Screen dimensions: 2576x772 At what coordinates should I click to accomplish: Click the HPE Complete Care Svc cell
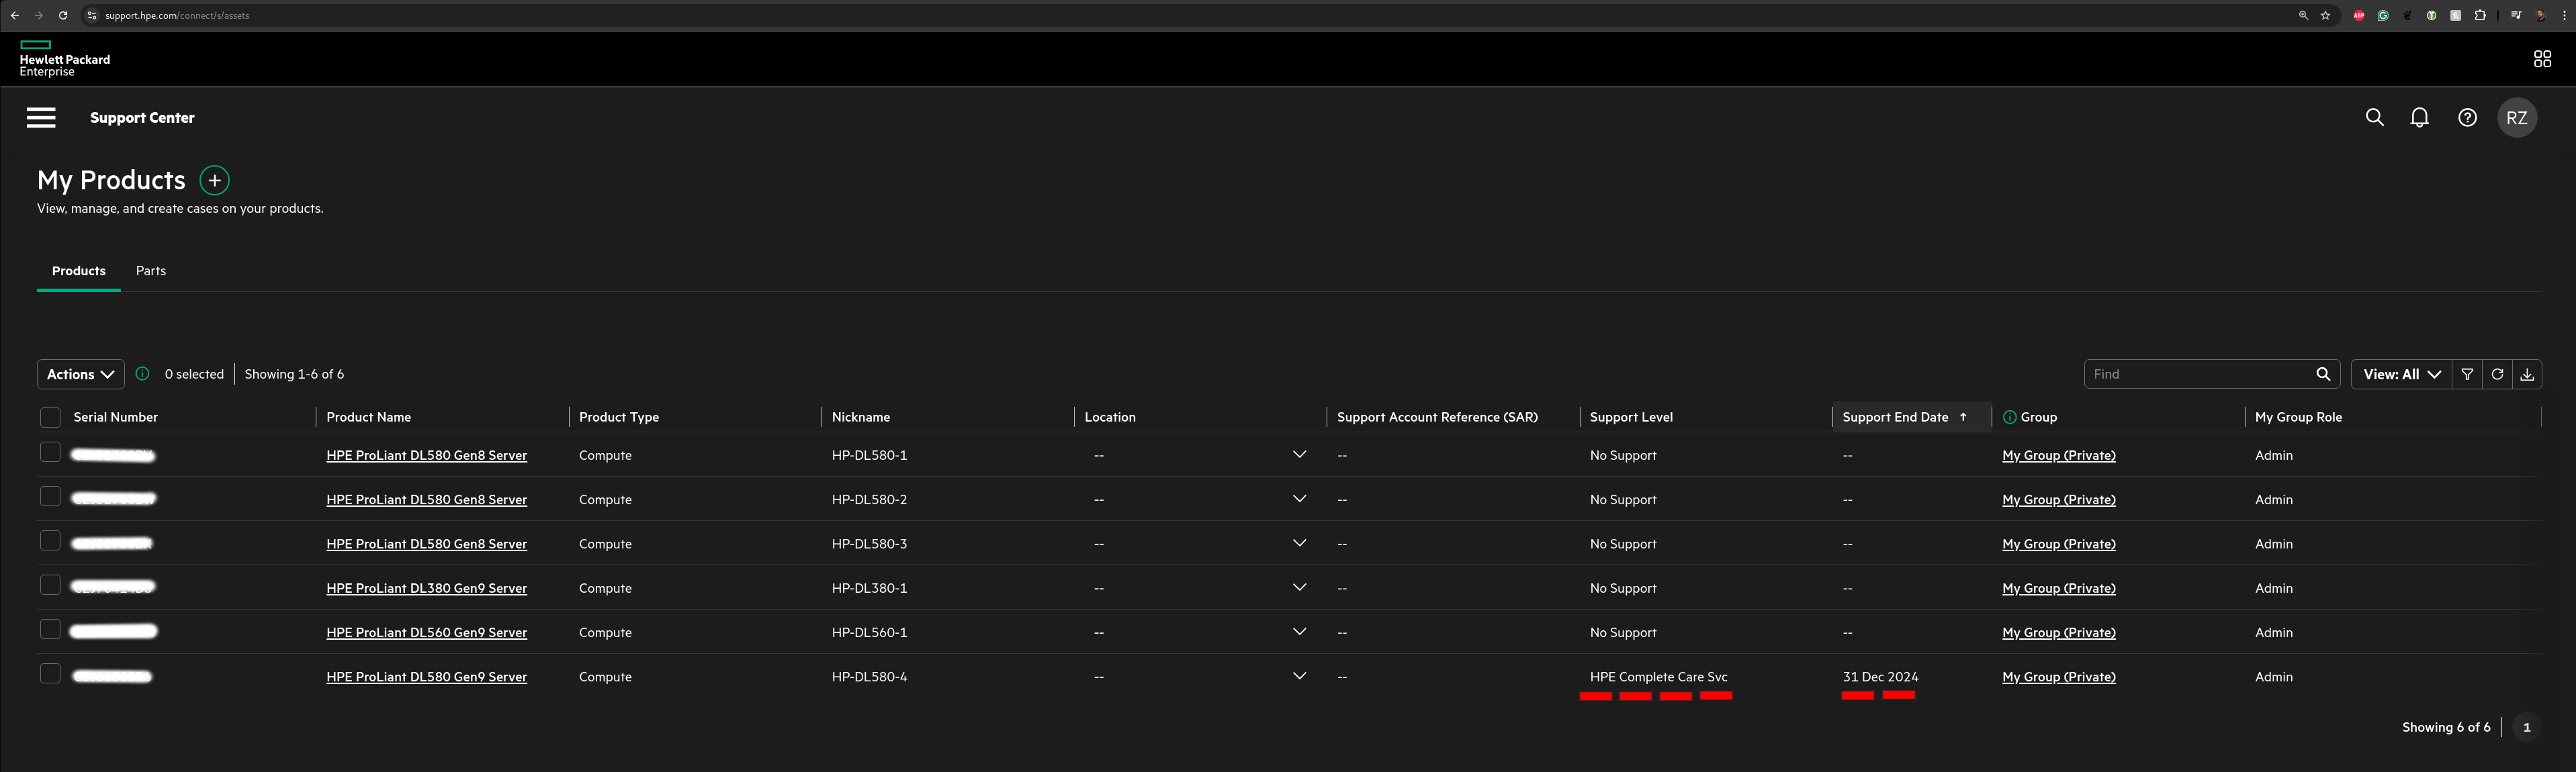tap(1658, 677)
